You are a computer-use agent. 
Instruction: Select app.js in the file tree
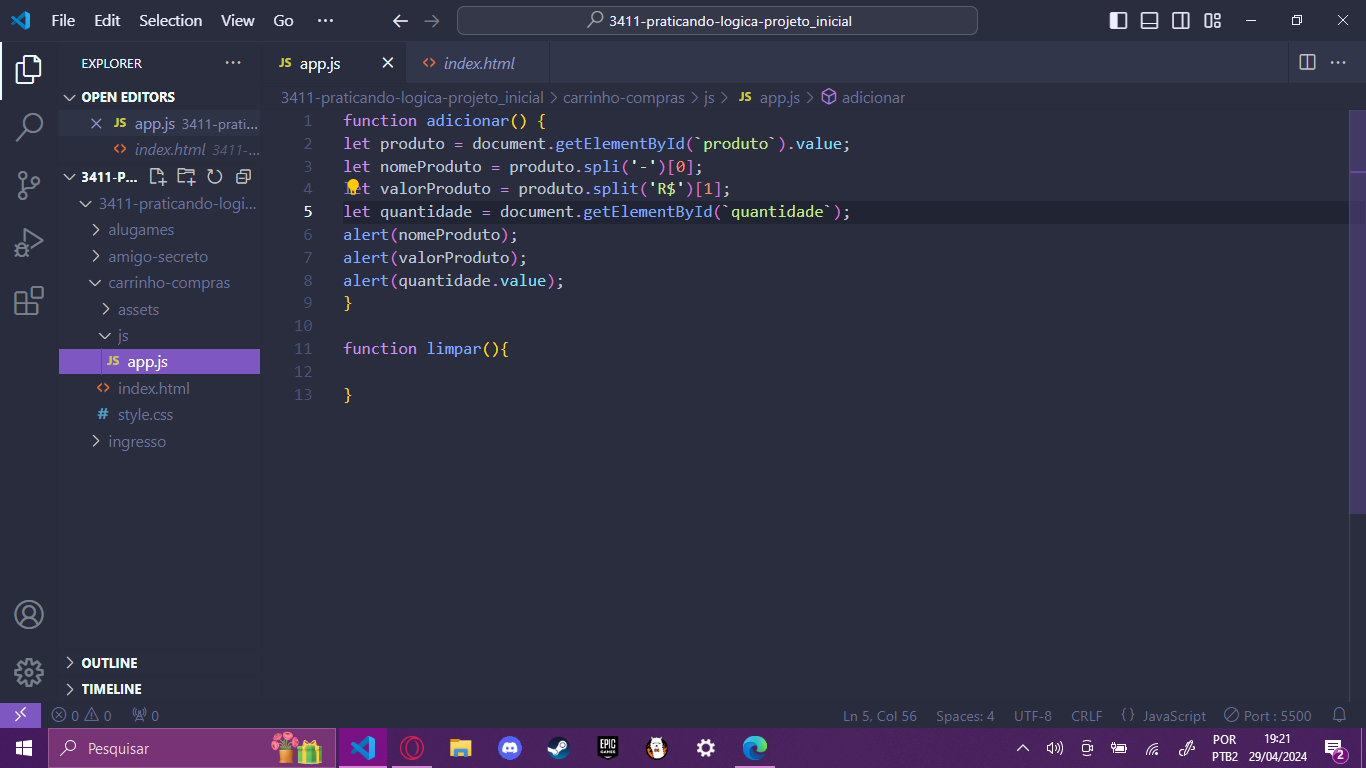tap(159, 362)
